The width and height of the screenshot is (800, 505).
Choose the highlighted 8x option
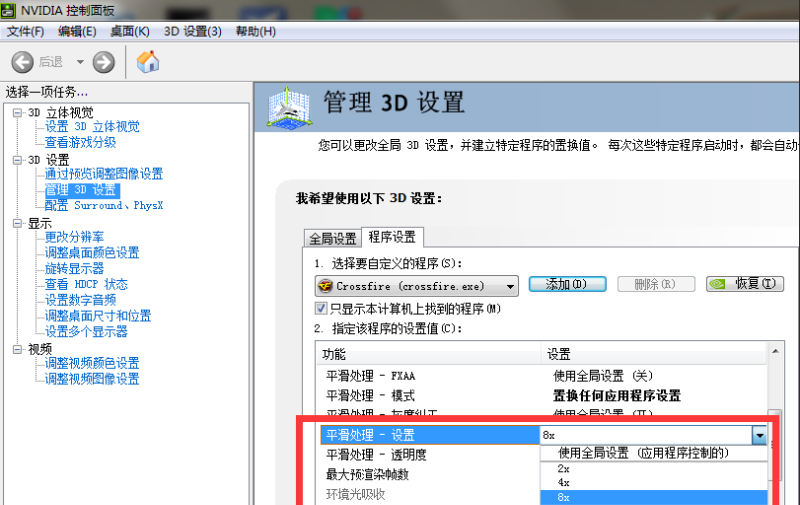654,497
